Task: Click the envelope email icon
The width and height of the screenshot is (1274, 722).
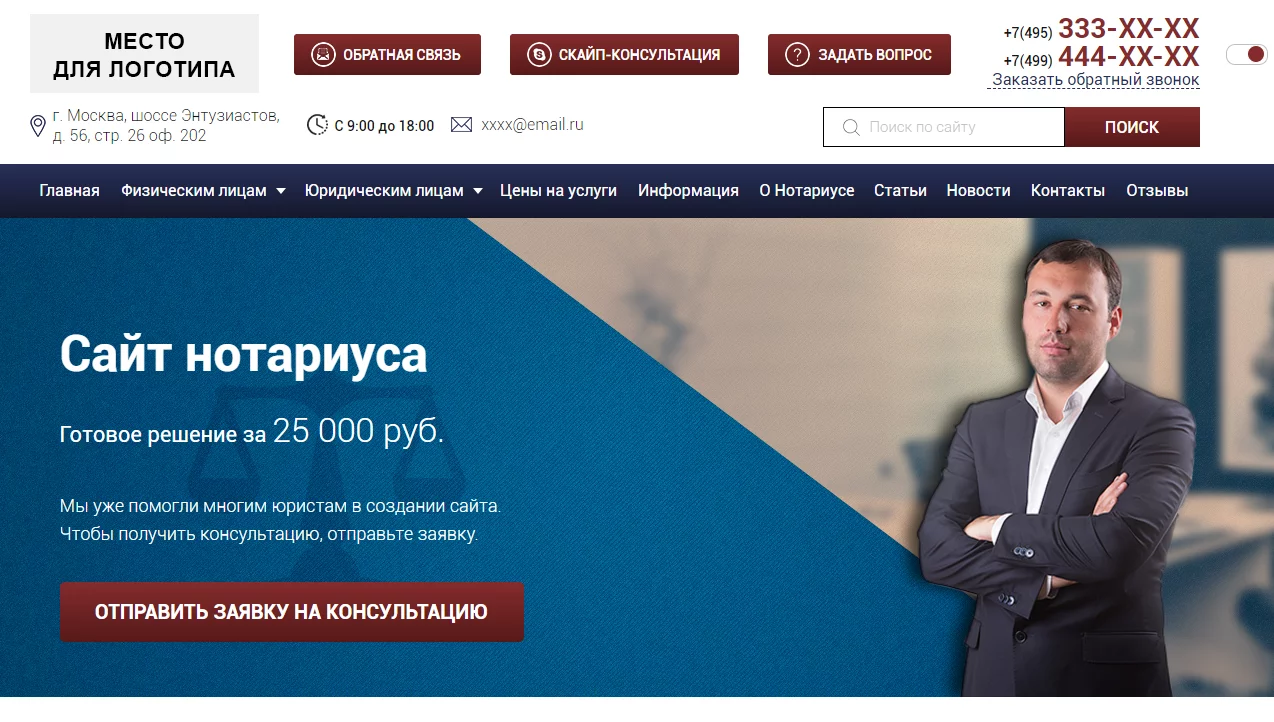Action: point(461,125)
